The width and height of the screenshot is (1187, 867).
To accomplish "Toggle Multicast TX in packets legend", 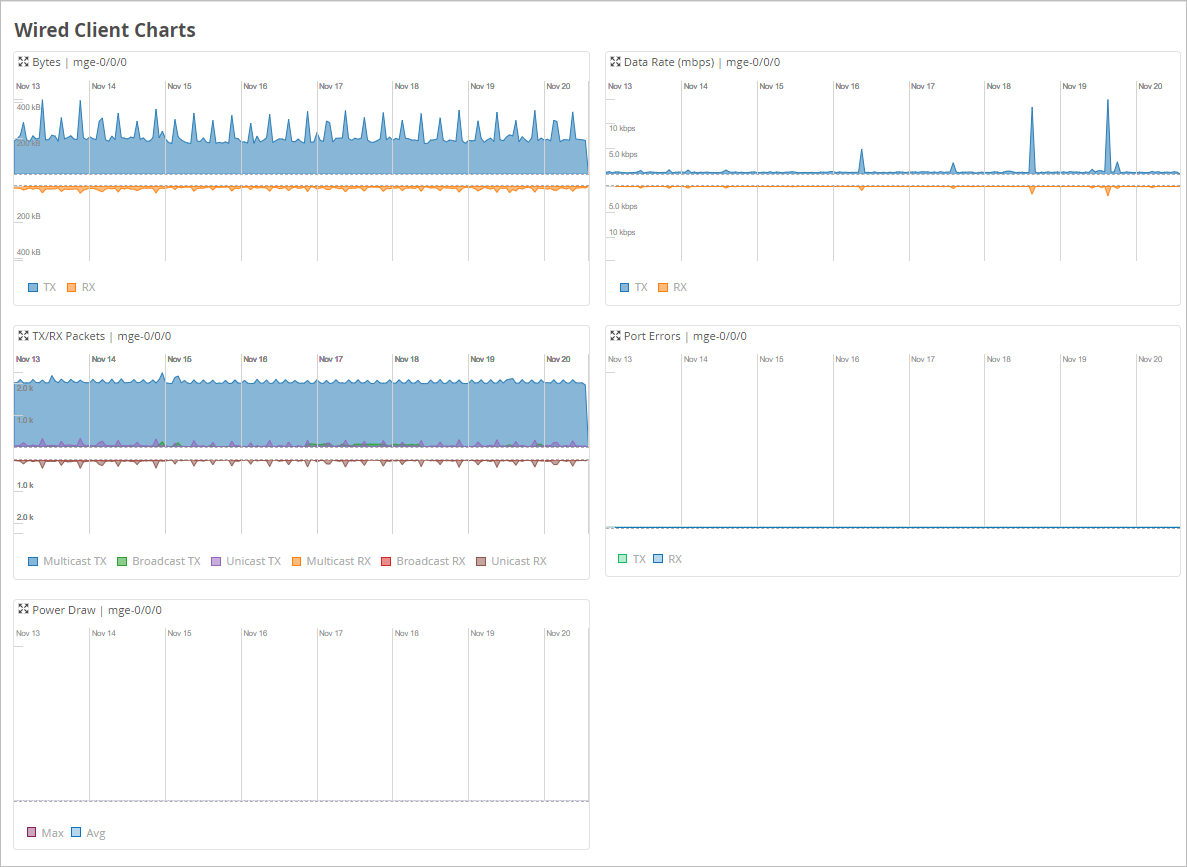I will [67, 561].
